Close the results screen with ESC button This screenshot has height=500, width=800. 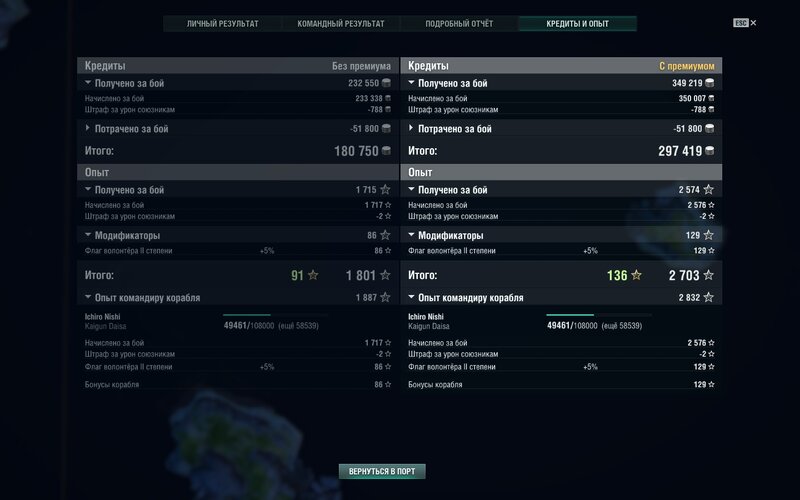pyautogui.click(x=741, y=22)
